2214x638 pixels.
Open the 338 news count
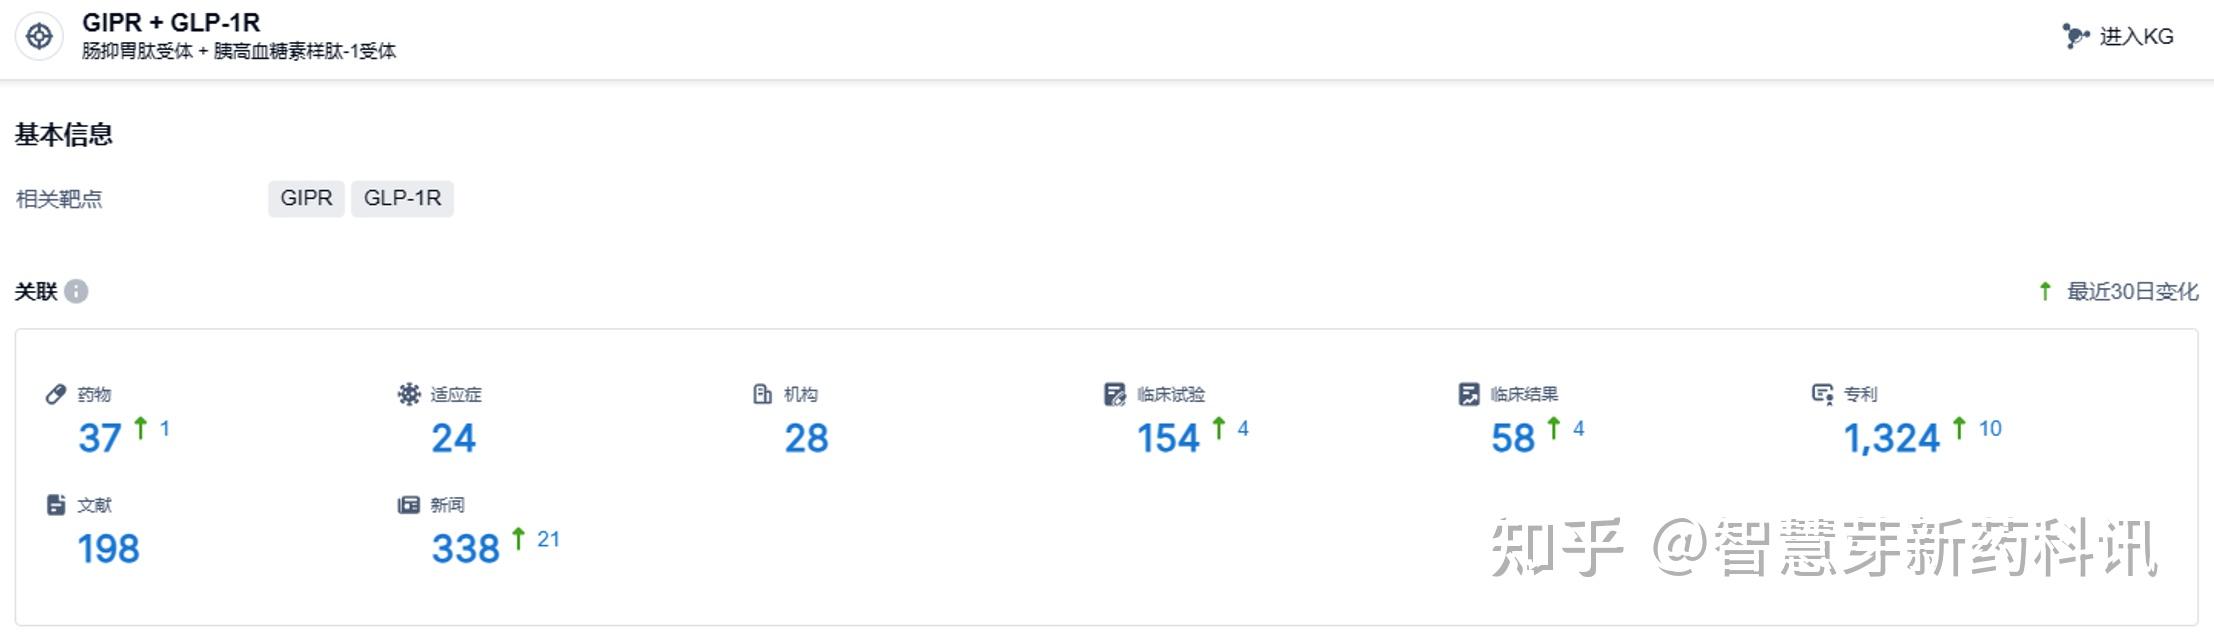click(465, 549)
